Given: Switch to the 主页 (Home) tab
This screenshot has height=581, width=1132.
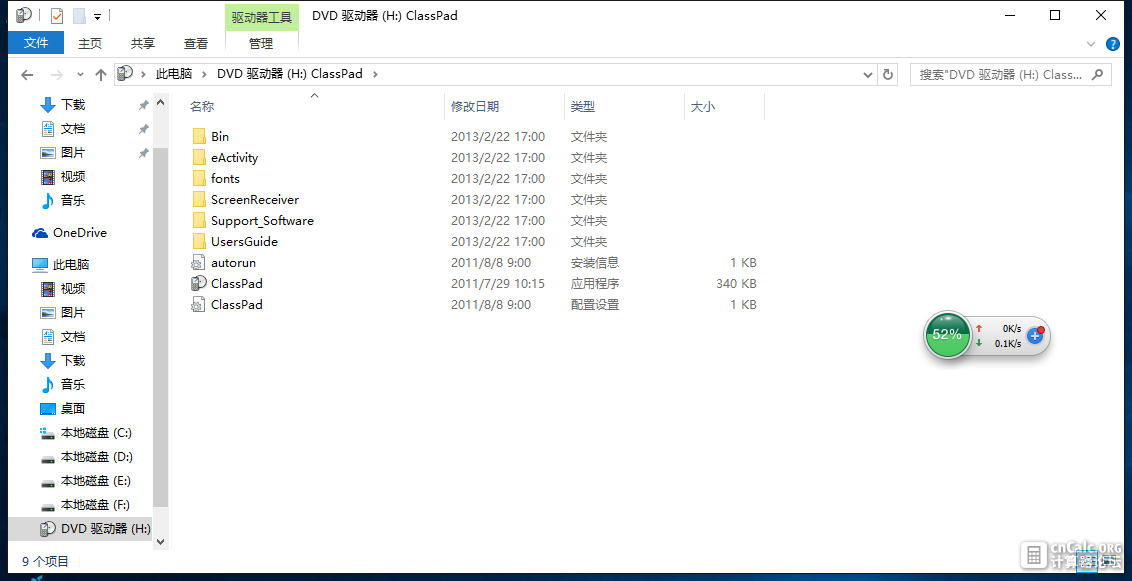Looking at the screenshot, I should (x=90, y=43).
